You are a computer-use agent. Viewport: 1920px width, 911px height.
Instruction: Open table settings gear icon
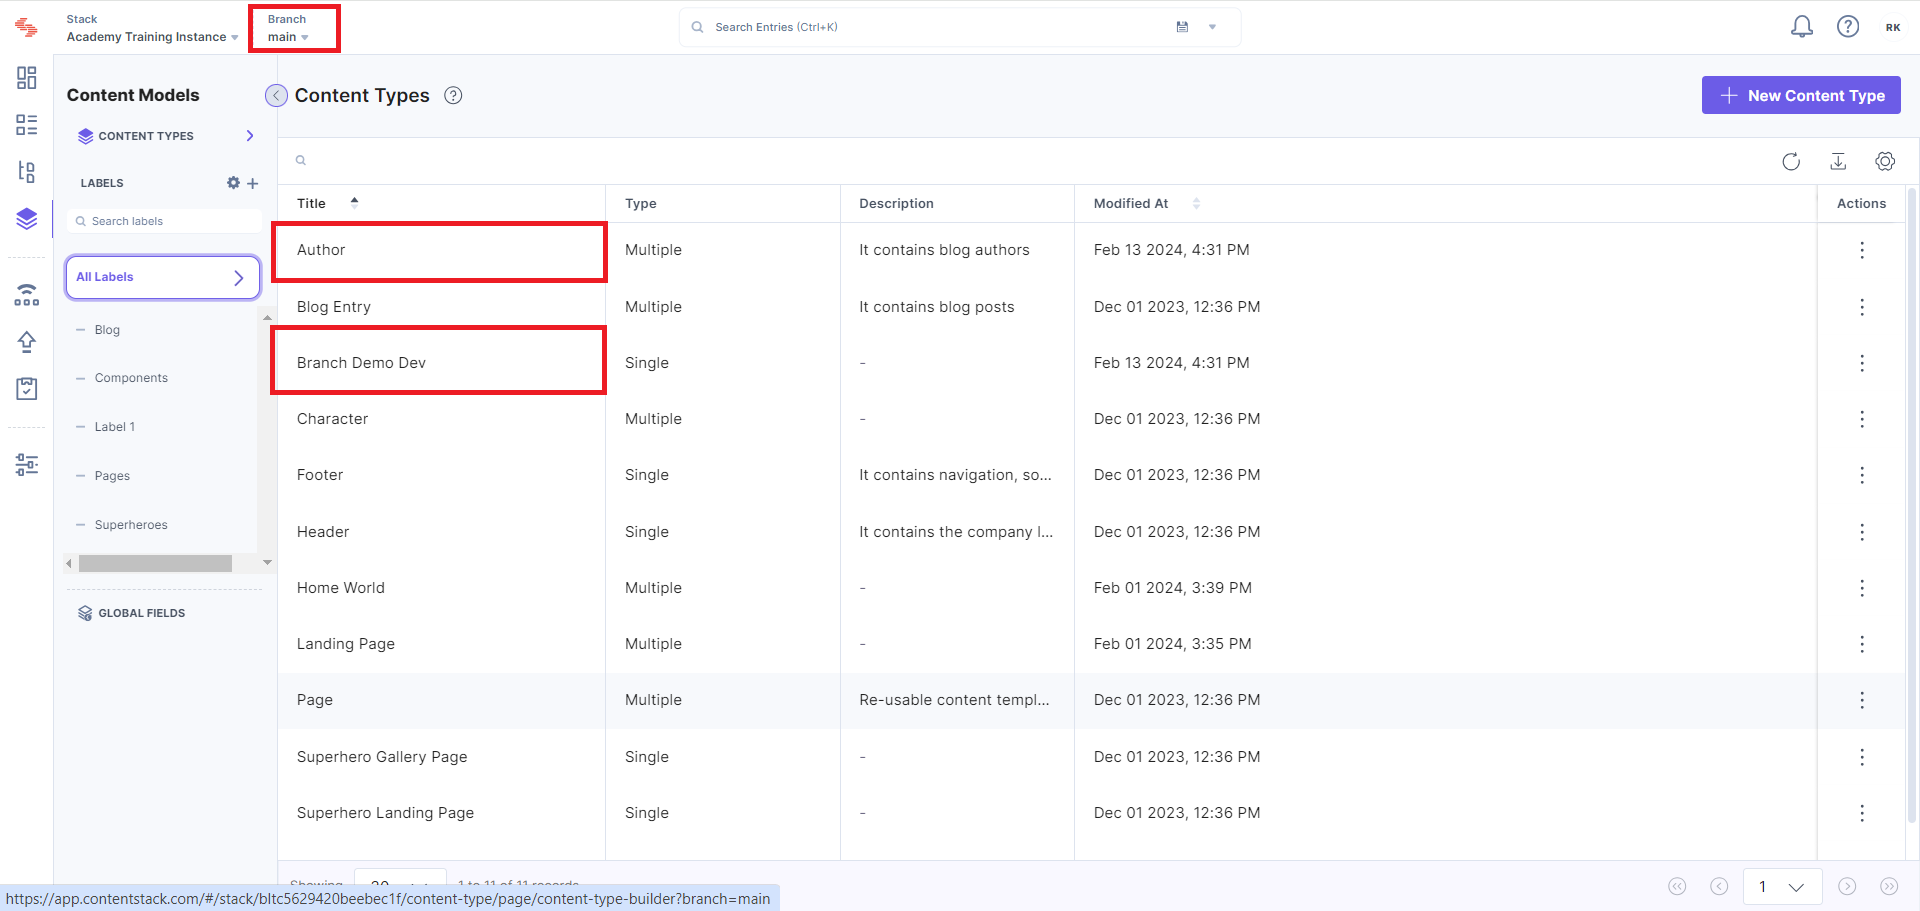click(1885, 161)
